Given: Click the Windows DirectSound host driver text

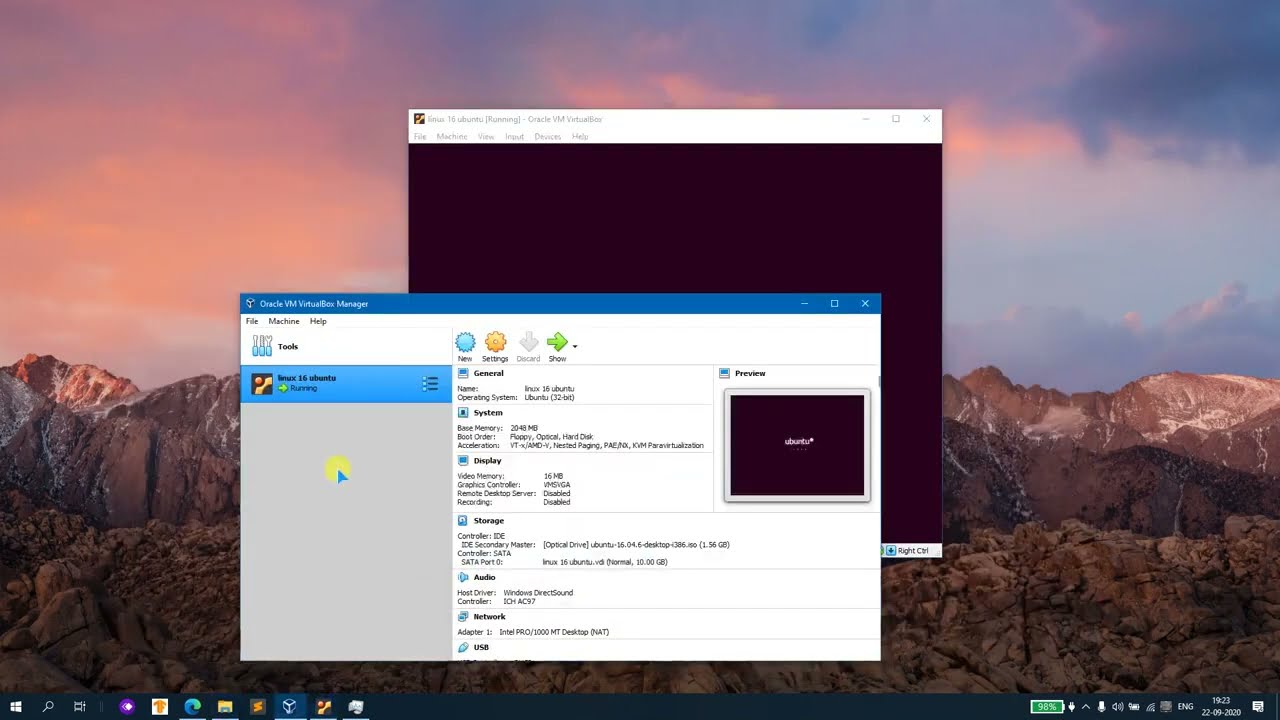Looking at the screenshot, I should (x=538, y=593).
